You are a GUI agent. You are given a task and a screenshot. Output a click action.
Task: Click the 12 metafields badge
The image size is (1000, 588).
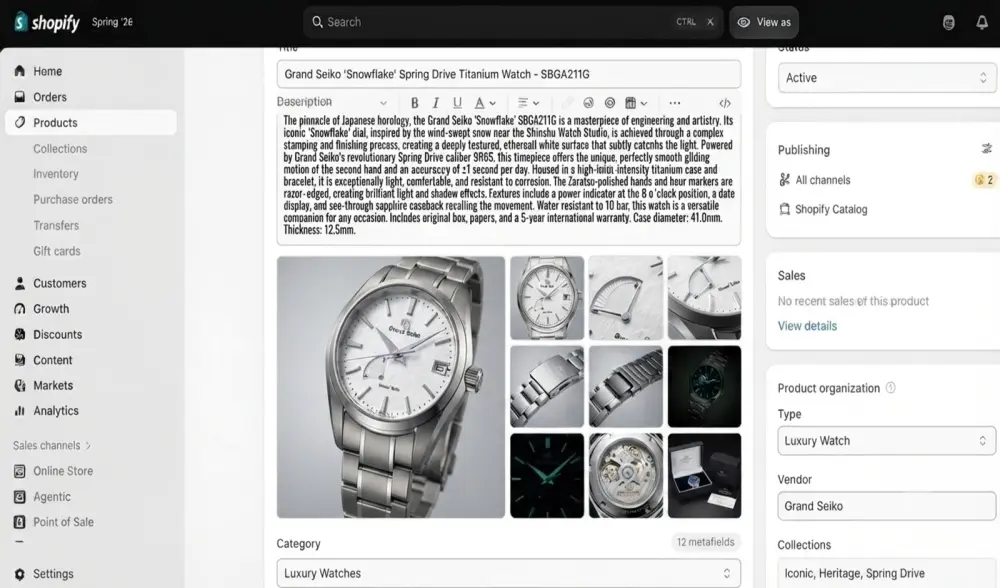(x=705, y=542)
